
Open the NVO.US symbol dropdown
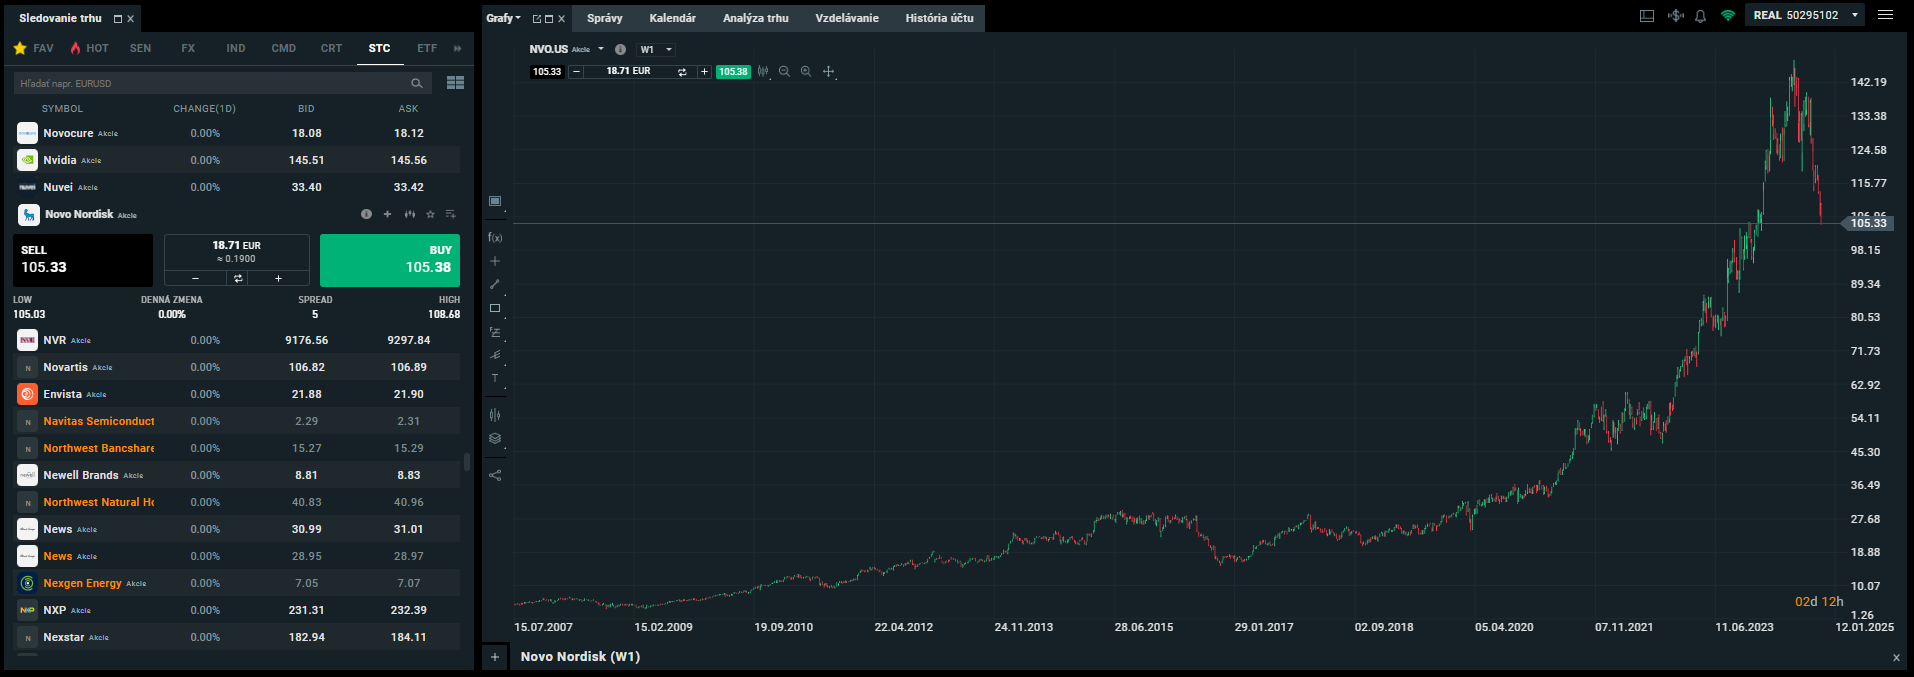click(601, 49)
